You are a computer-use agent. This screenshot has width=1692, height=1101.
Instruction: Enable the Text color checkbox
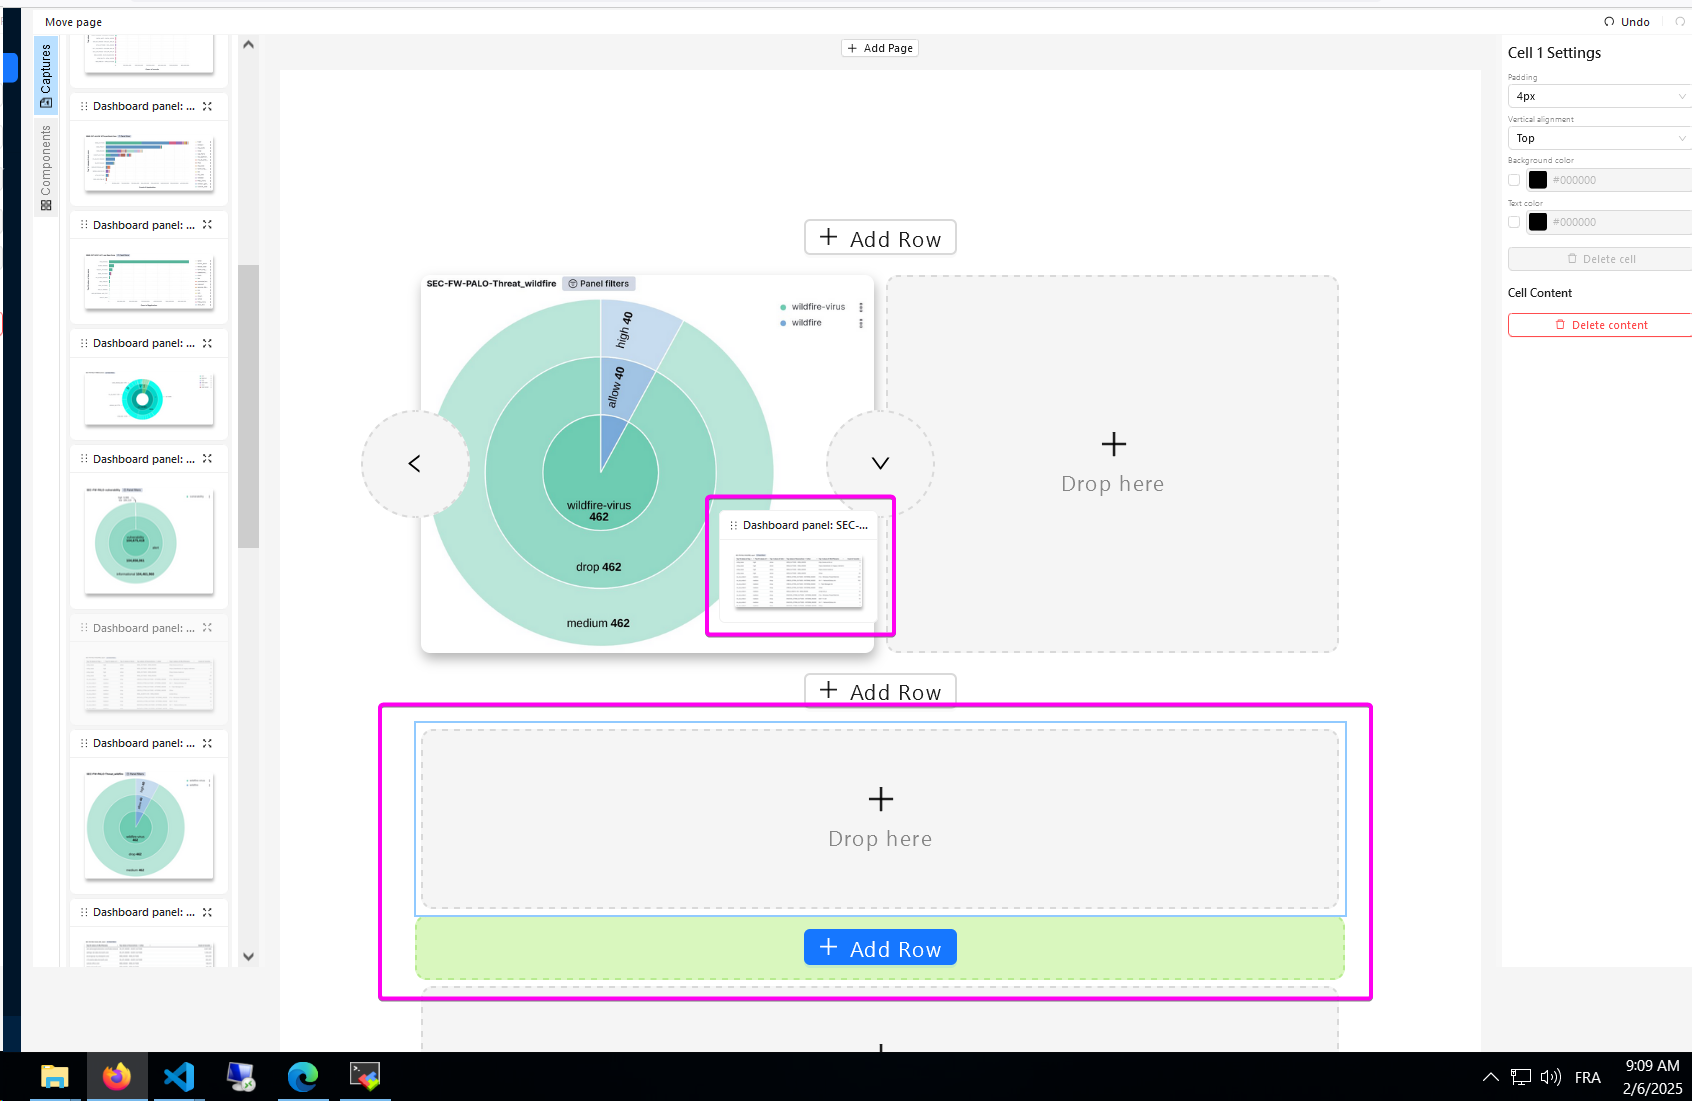coord(1514,222)
